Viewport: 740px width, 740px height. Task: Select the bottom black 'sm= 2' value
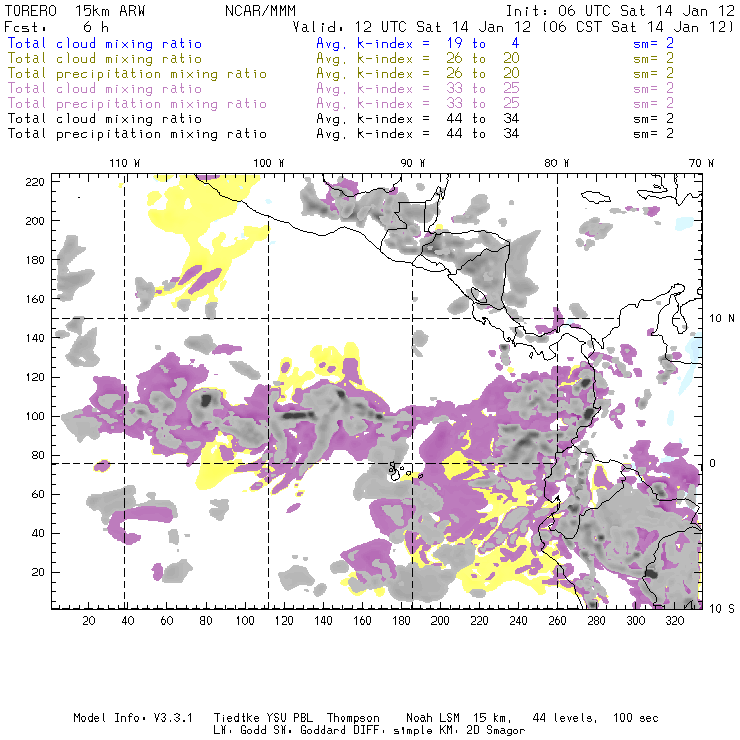click(x=653, y=134)
